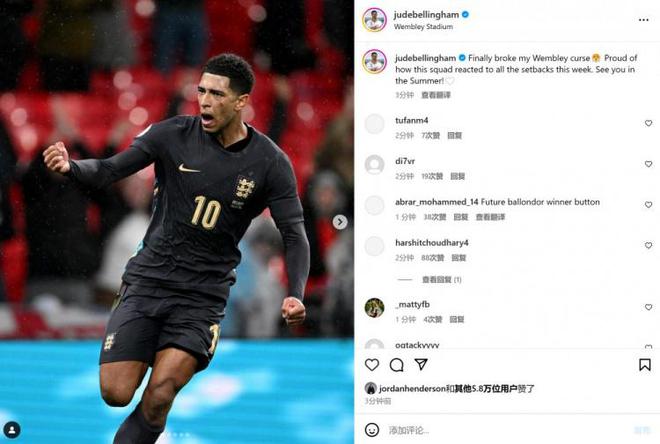Share post via paper plane icon
The height and width of the screenshot is (444, 660).
[x=421, y=364]
